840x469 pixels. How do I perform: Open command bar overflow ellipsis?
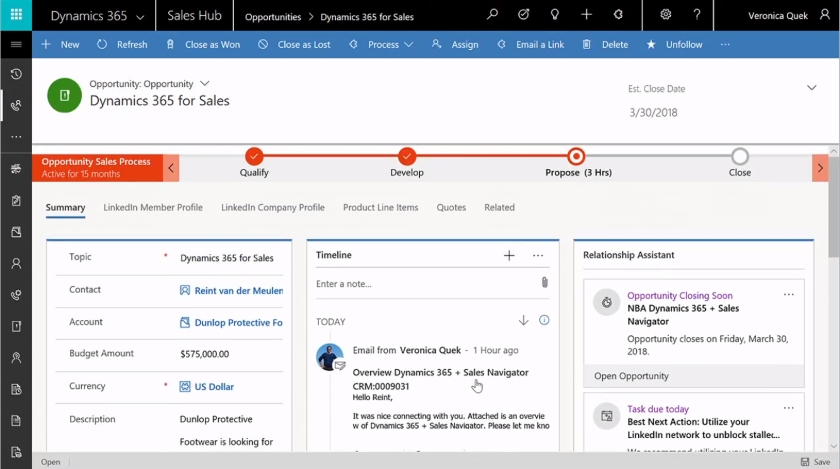click(725, 44)
